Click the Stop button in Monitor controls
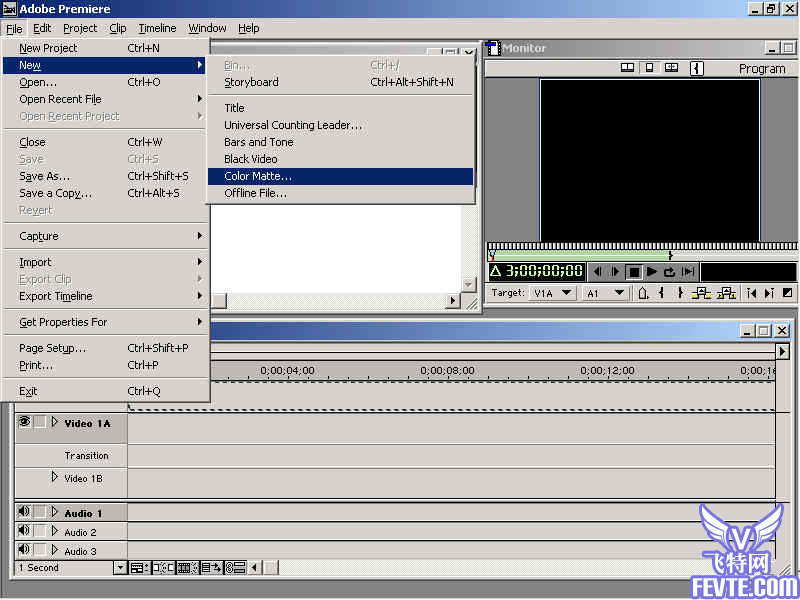Screen dimensions: 800x600 click(x=634, y=272)
